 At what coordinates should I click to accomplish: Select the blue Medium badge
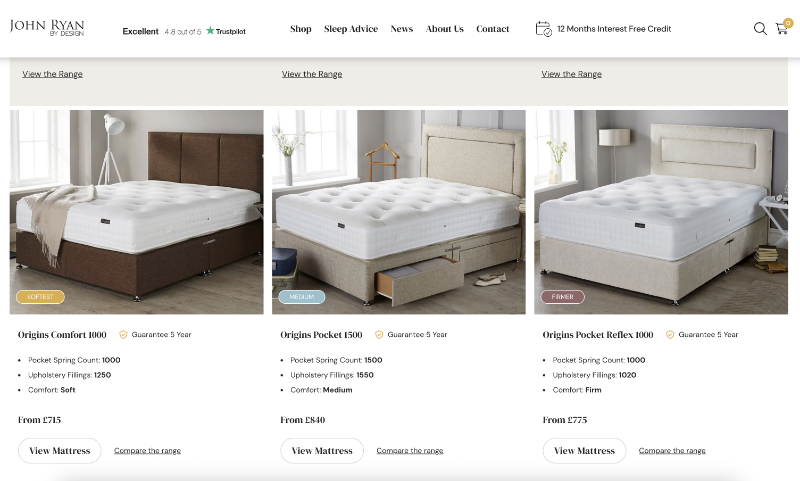coord(302,296)
